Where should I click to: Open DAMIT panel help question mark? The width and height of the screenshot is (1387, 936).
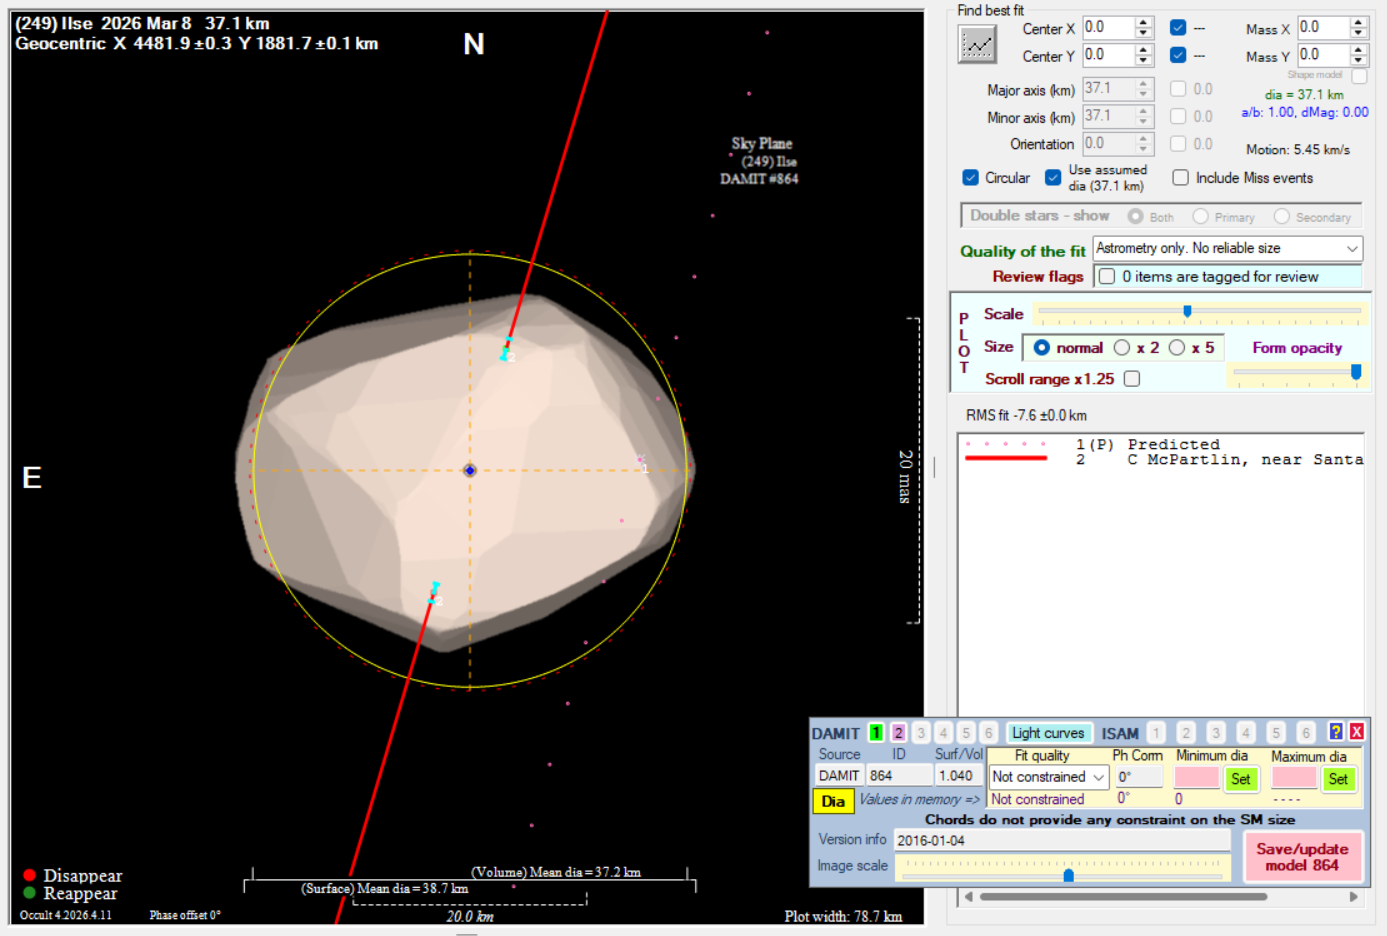click(x=1335, y=732)
